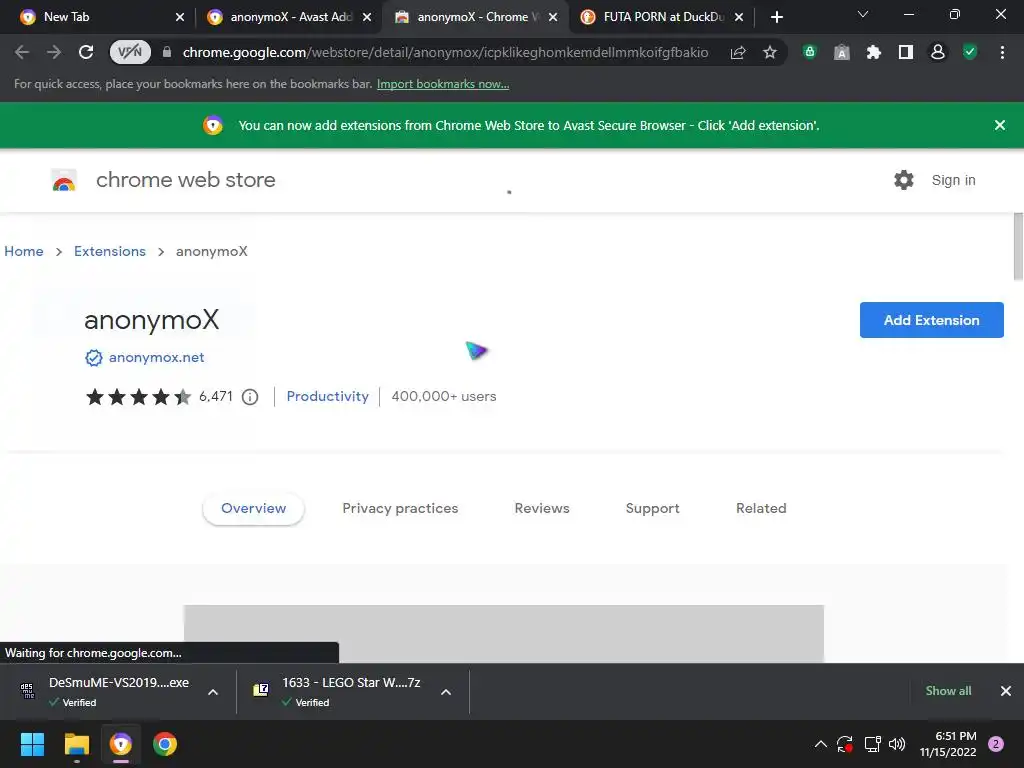Expand options for LEGO Star Wars download
Viewport: 1024px width, 768px height.
[x=446, y=692]
